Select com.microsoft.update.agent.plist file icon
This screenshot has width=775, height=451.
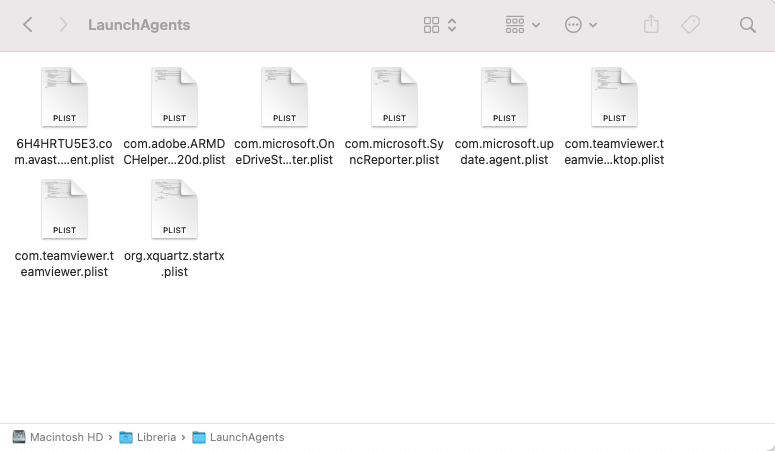click(505, 97)
